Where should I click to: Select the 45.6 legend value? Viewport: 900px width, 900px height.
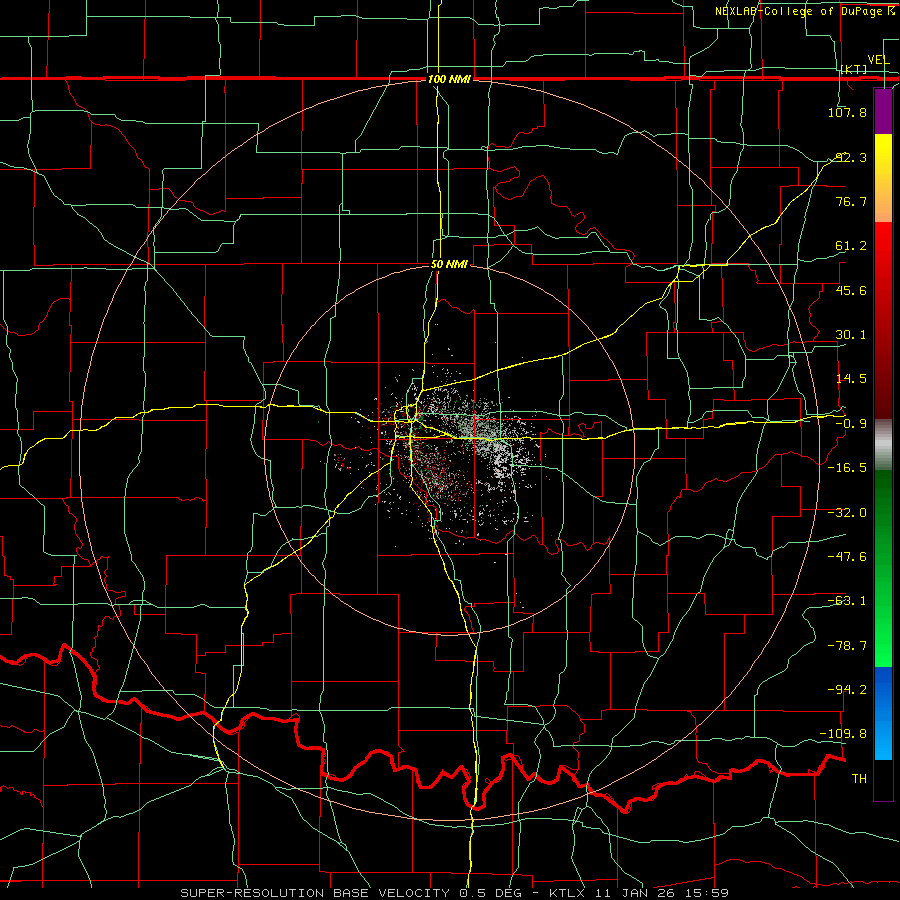coord(851,290)
